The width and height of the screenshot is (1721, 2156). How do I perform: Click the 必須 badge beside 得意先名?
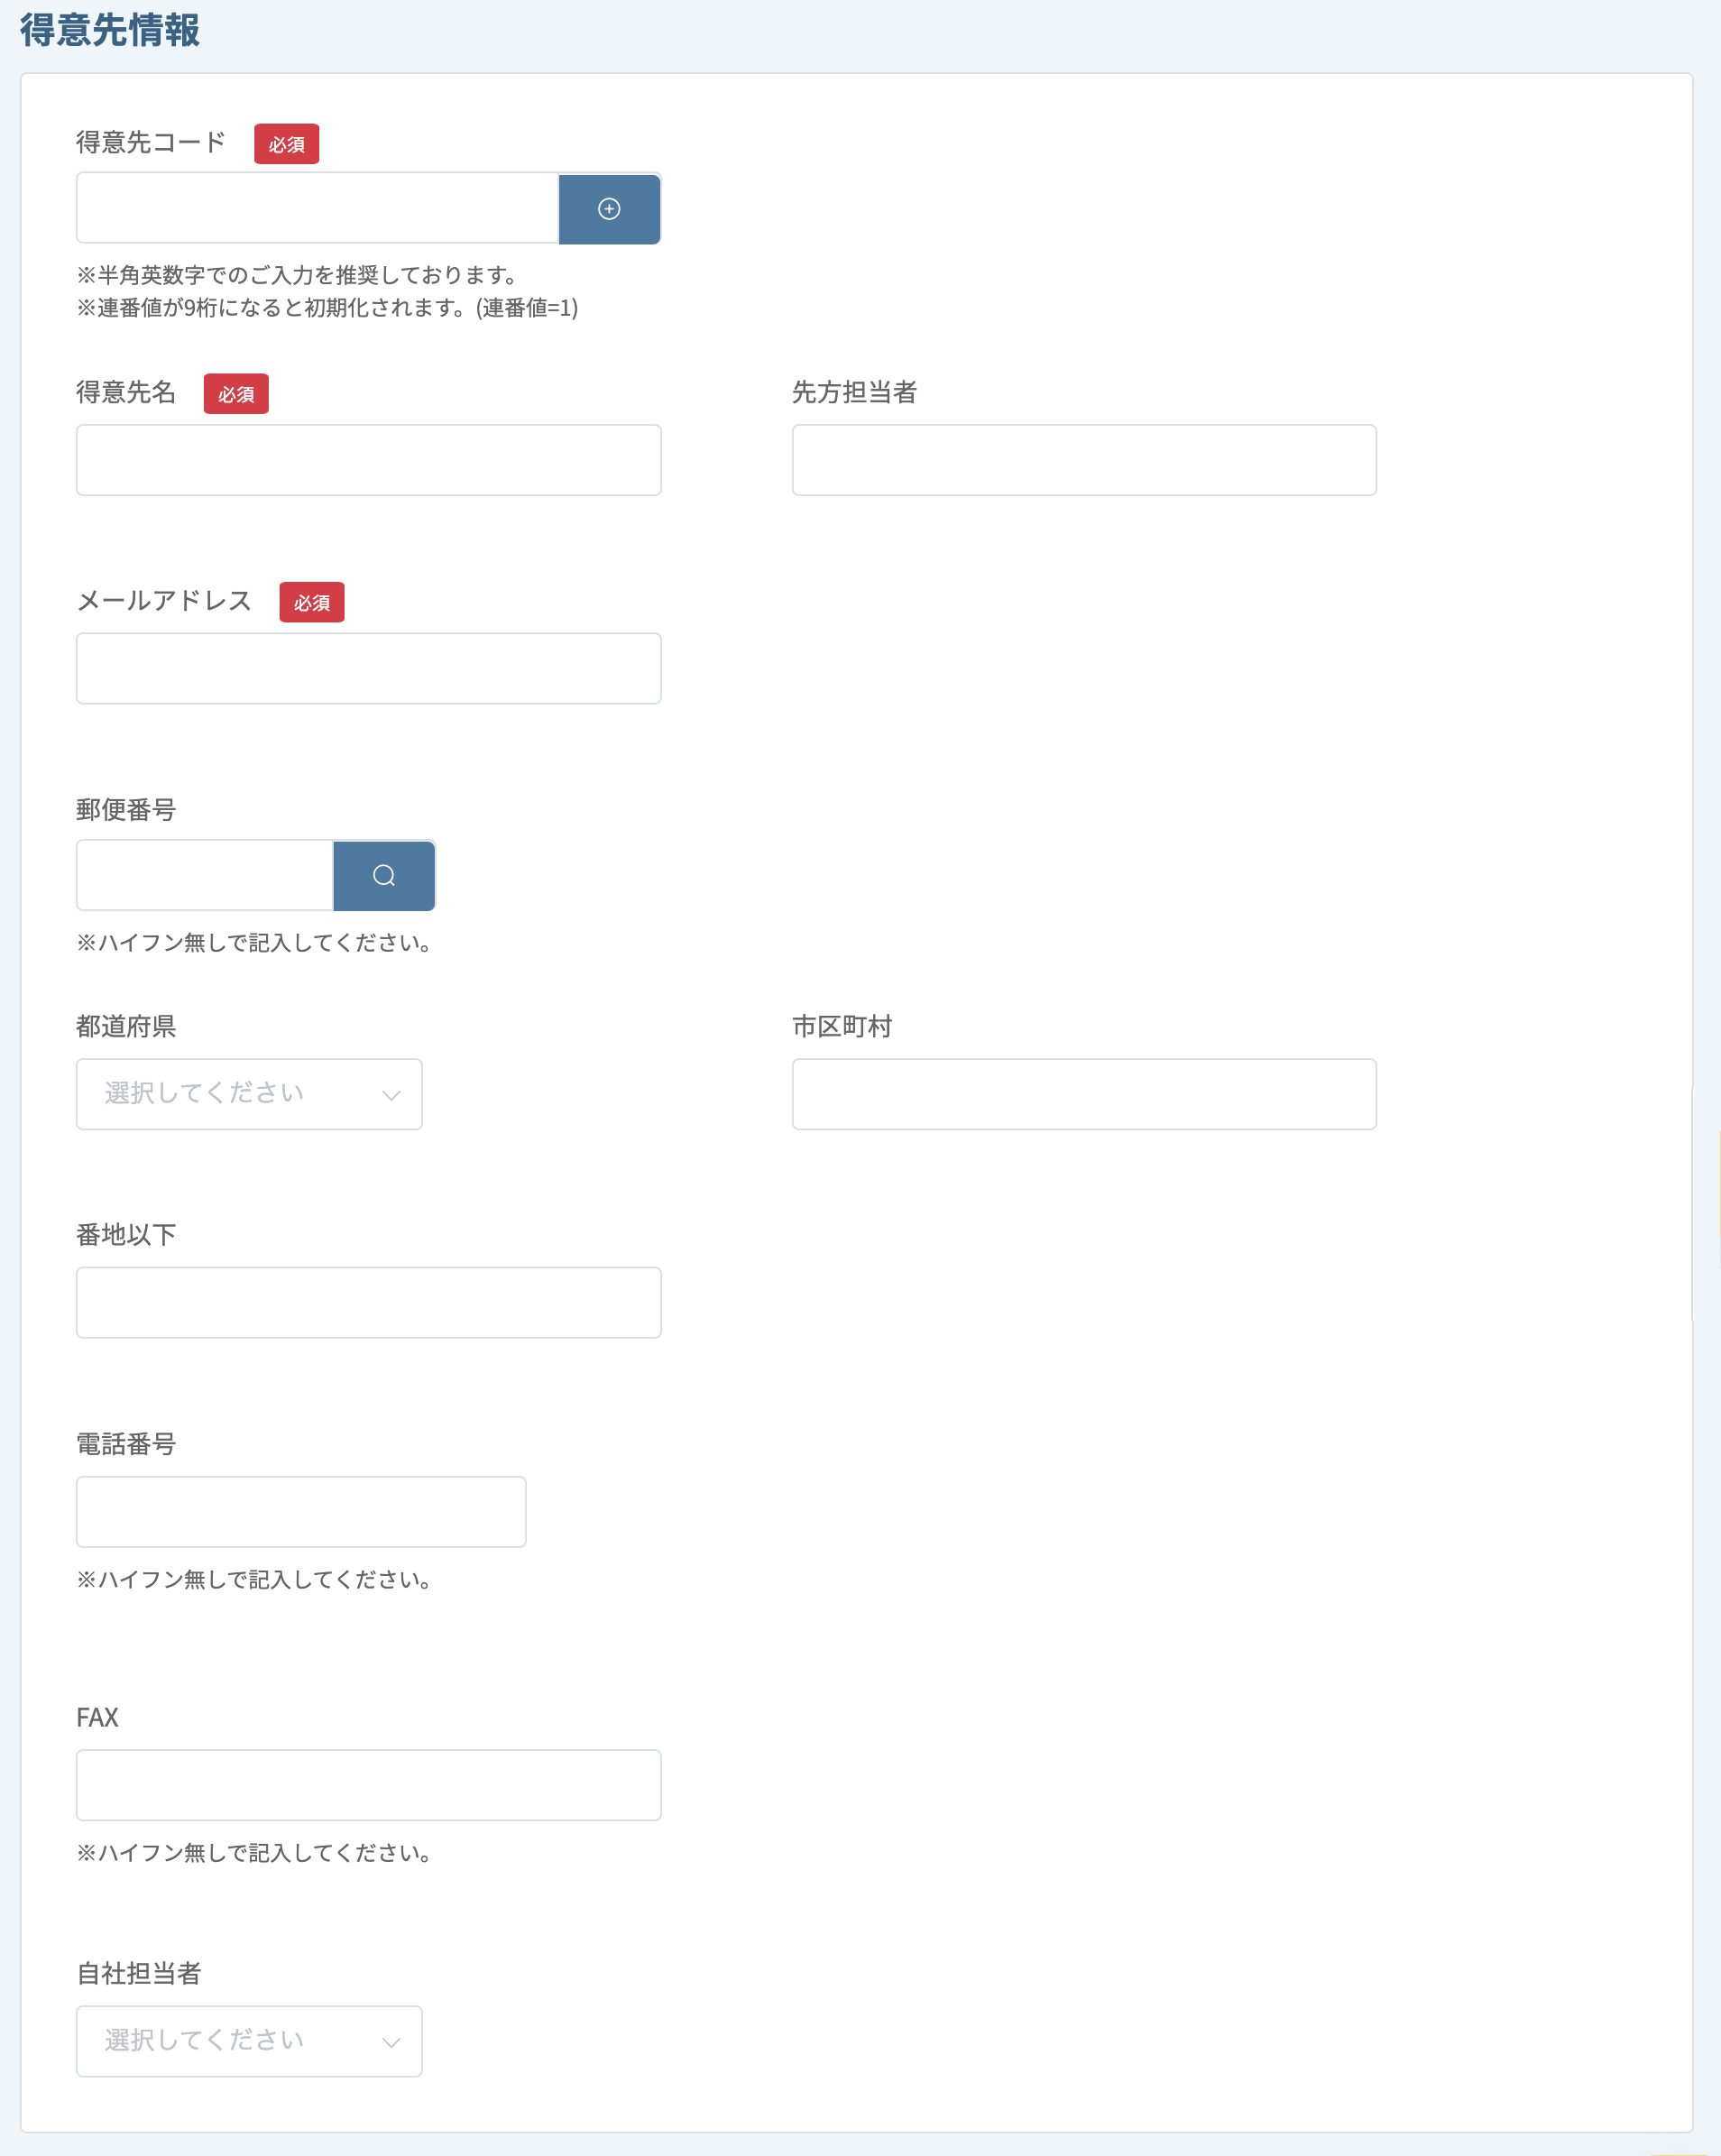click(236, 394)
